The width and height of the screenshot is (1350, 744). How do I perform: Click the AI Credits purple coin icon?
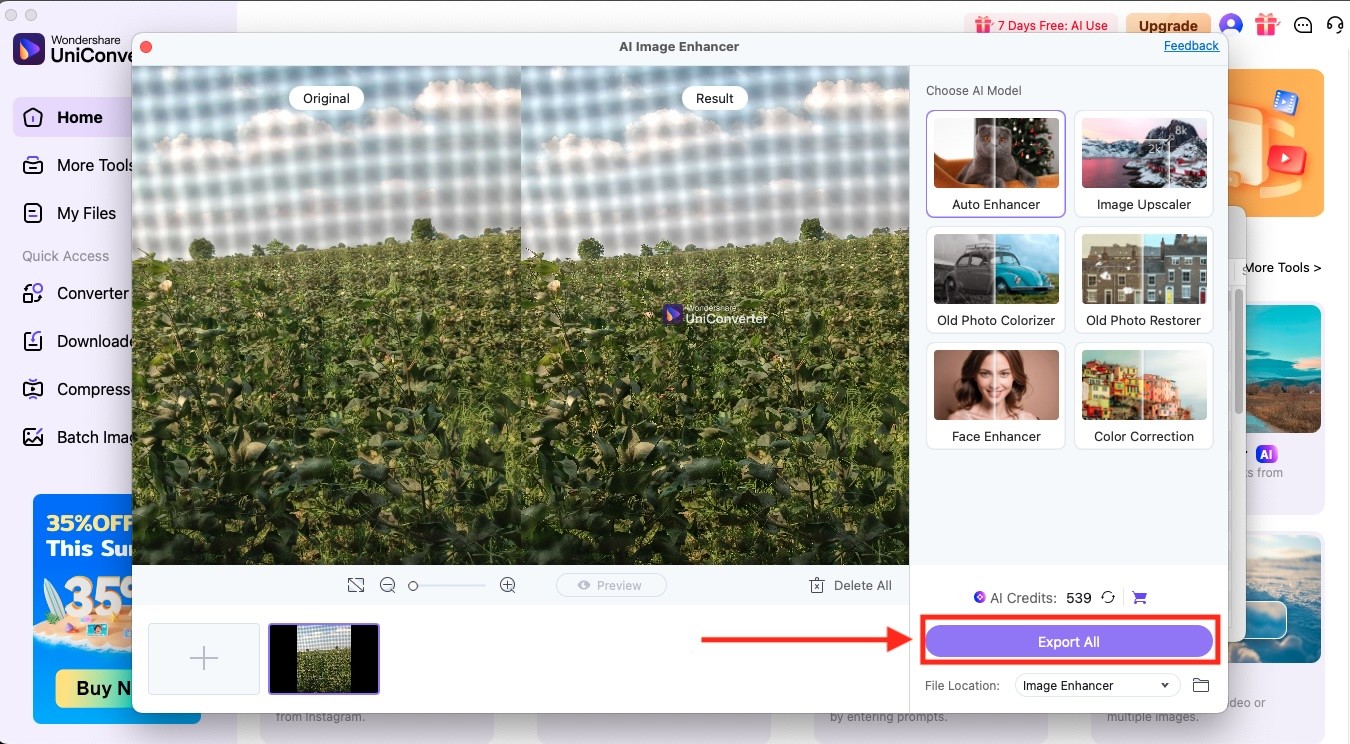click(x=980, y=597)
